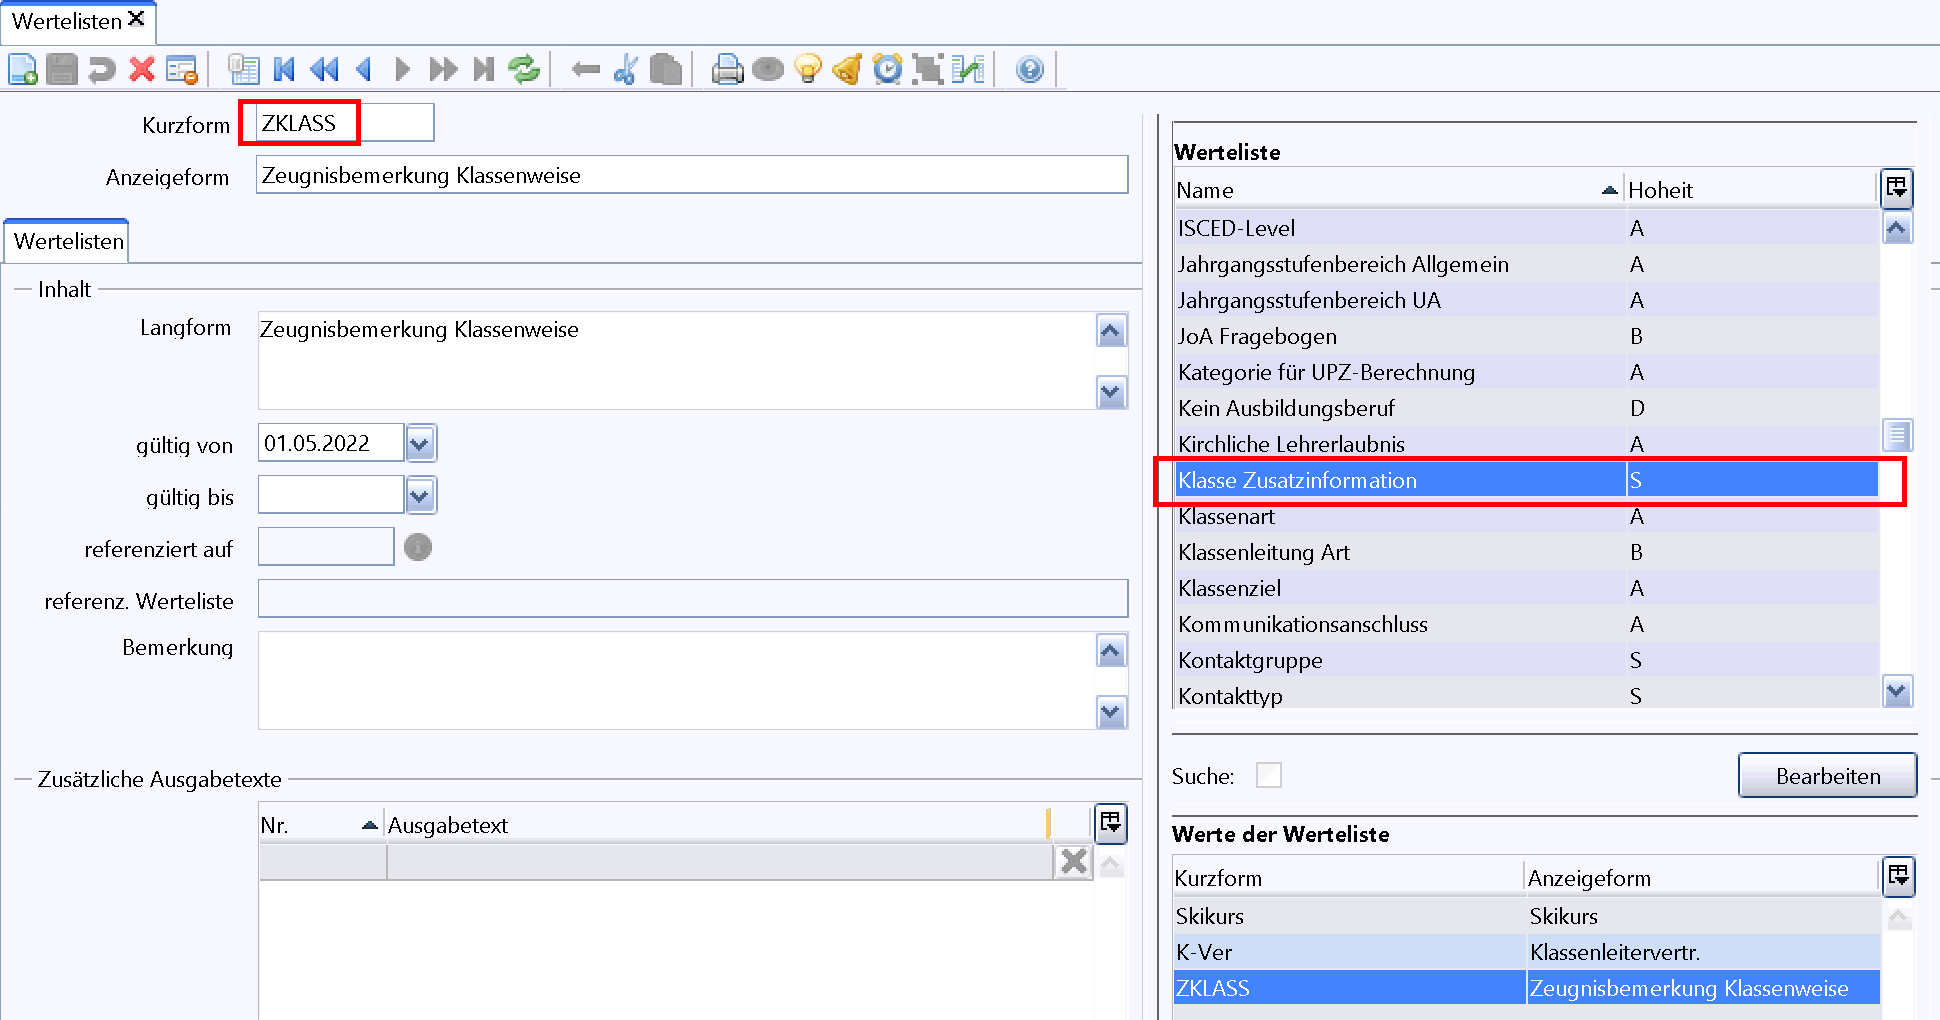
Task: Click the scissors cut icon
Action: (x=626, y=69)
